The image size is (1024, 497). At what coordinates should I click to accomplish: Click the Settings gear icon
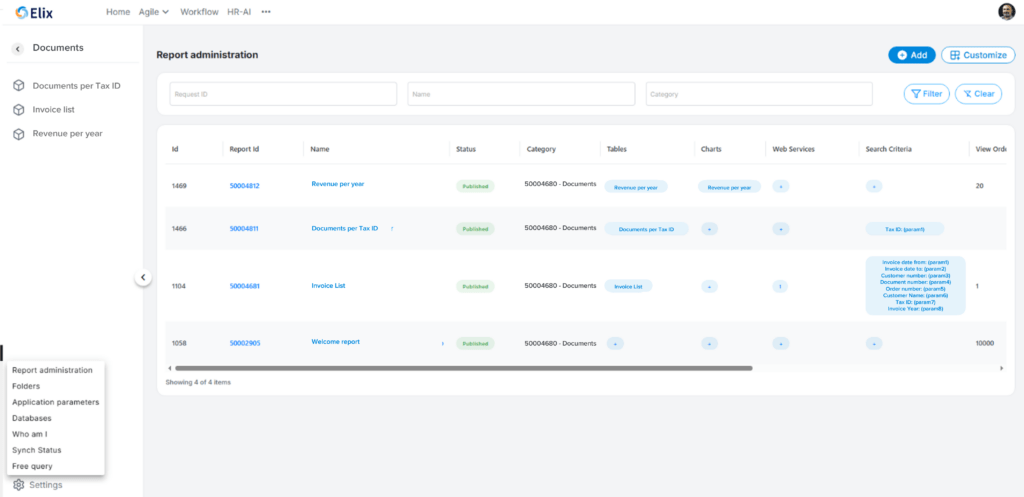pyautogui.click(x=19, y=485)
